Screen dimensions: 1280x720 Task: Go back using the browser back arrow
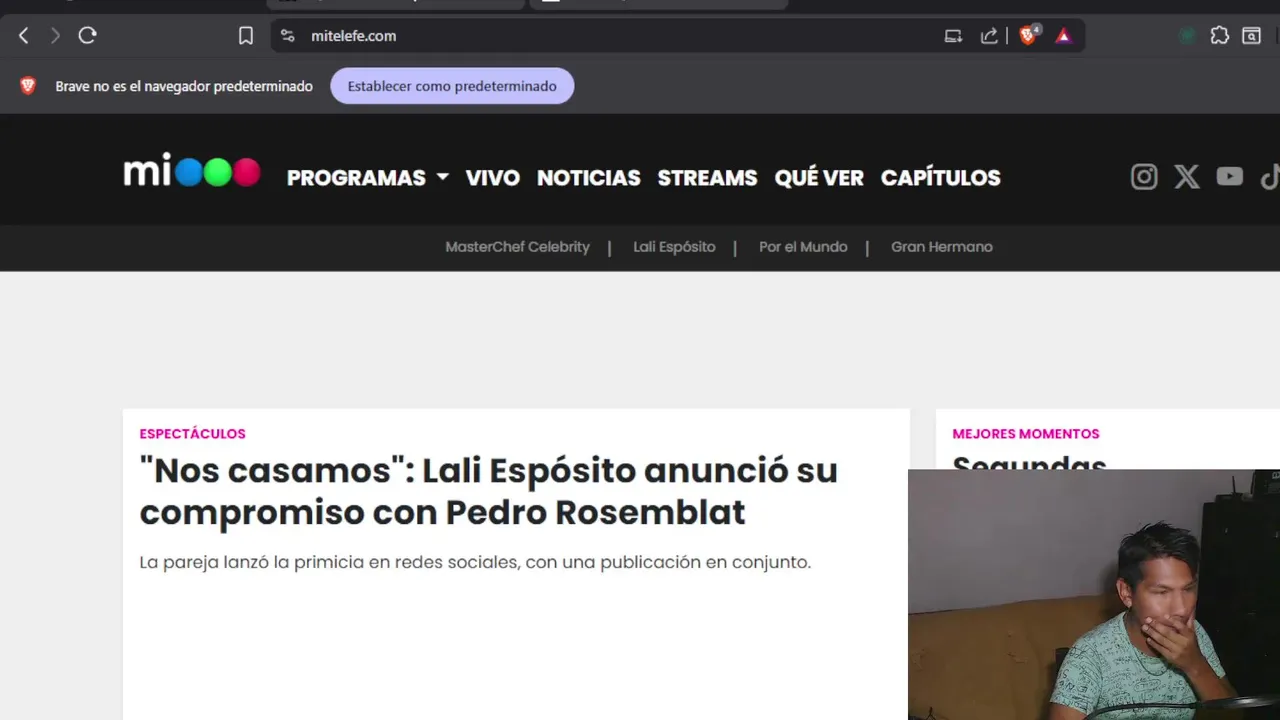pos(24,36)
